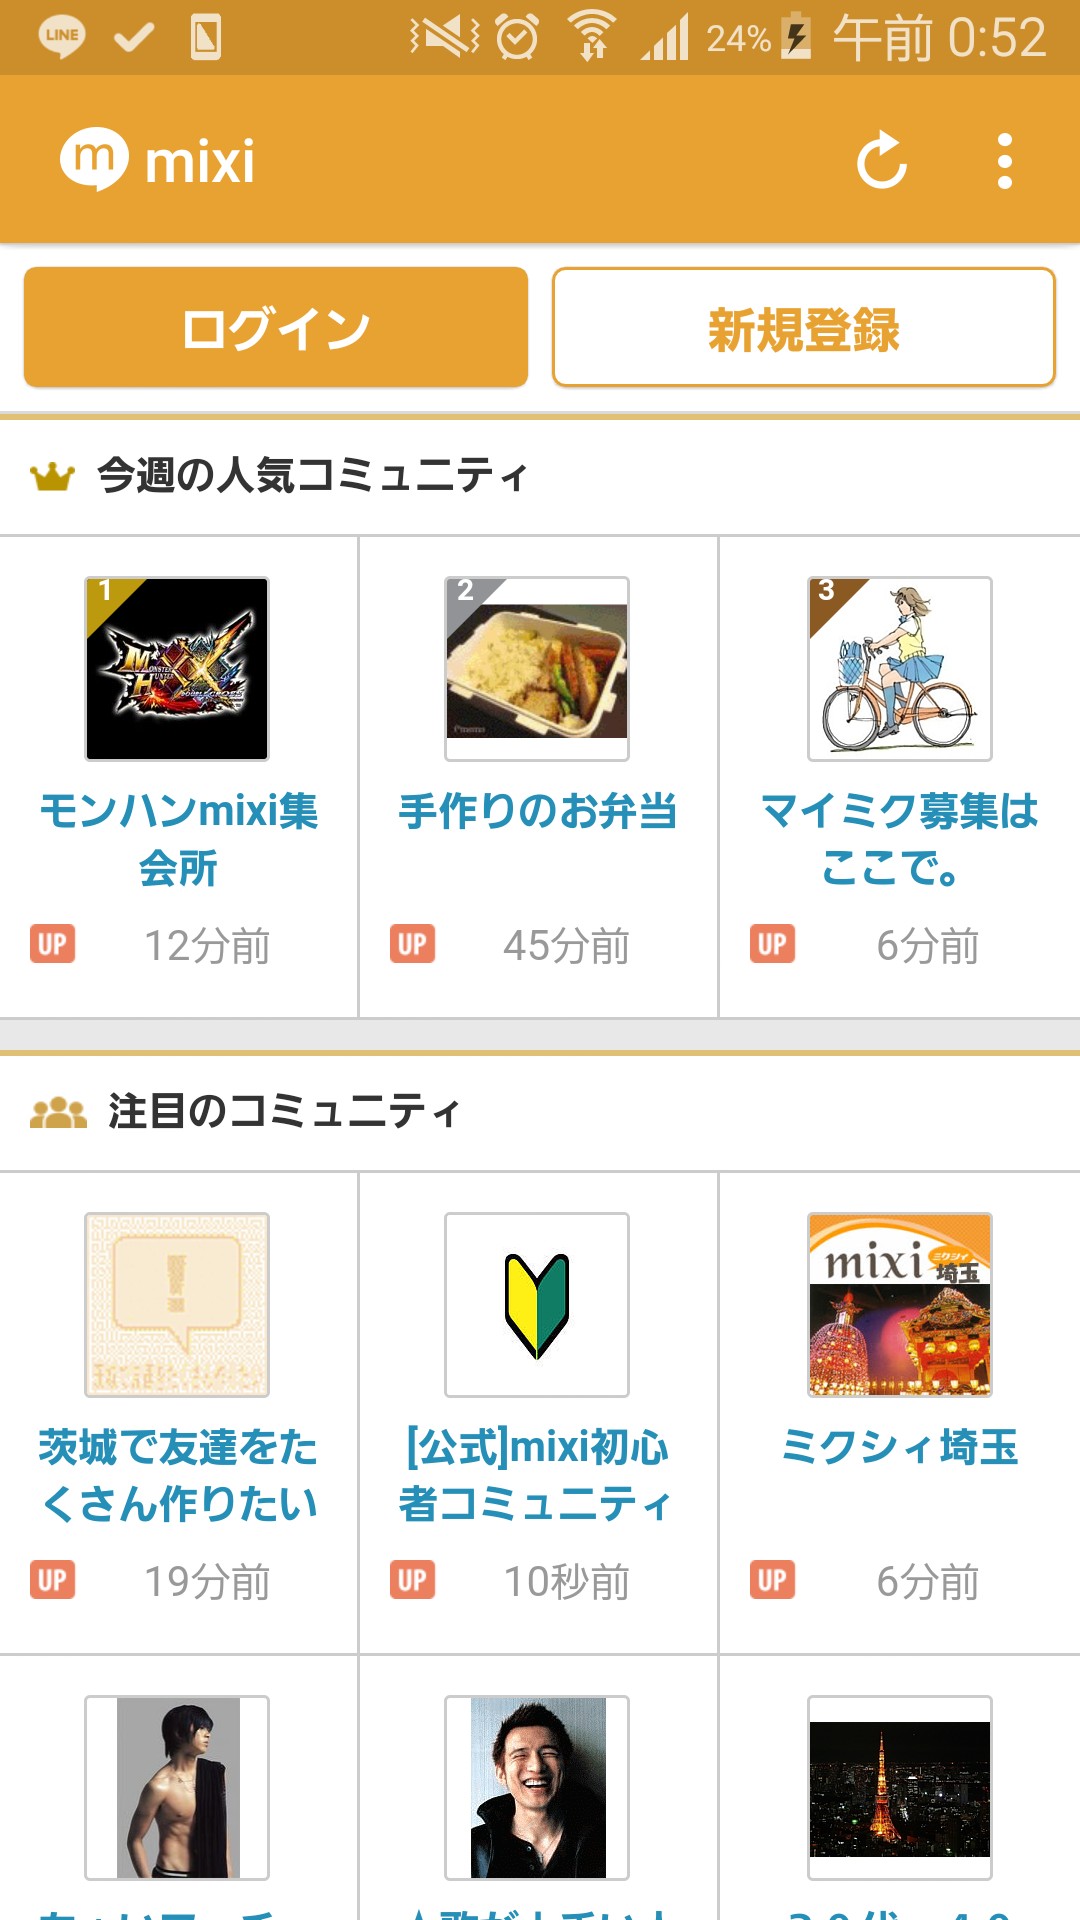Viewport: 1080px width, 1920px height.
Task: Open the 茨城で友達をたくさん作りたい link
Action: click(178, 1475)
